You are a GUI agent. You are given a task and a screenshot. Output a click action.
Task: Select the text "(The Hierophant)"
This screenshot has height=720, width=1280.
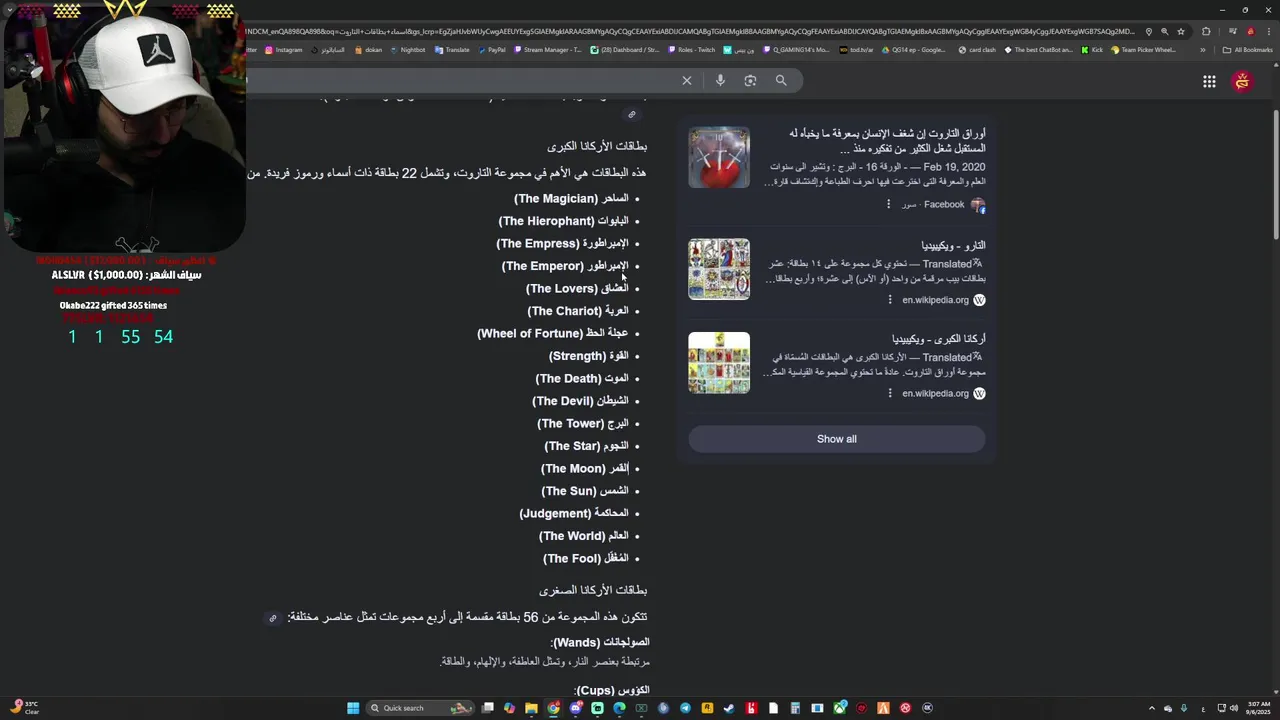pos(547,221)
